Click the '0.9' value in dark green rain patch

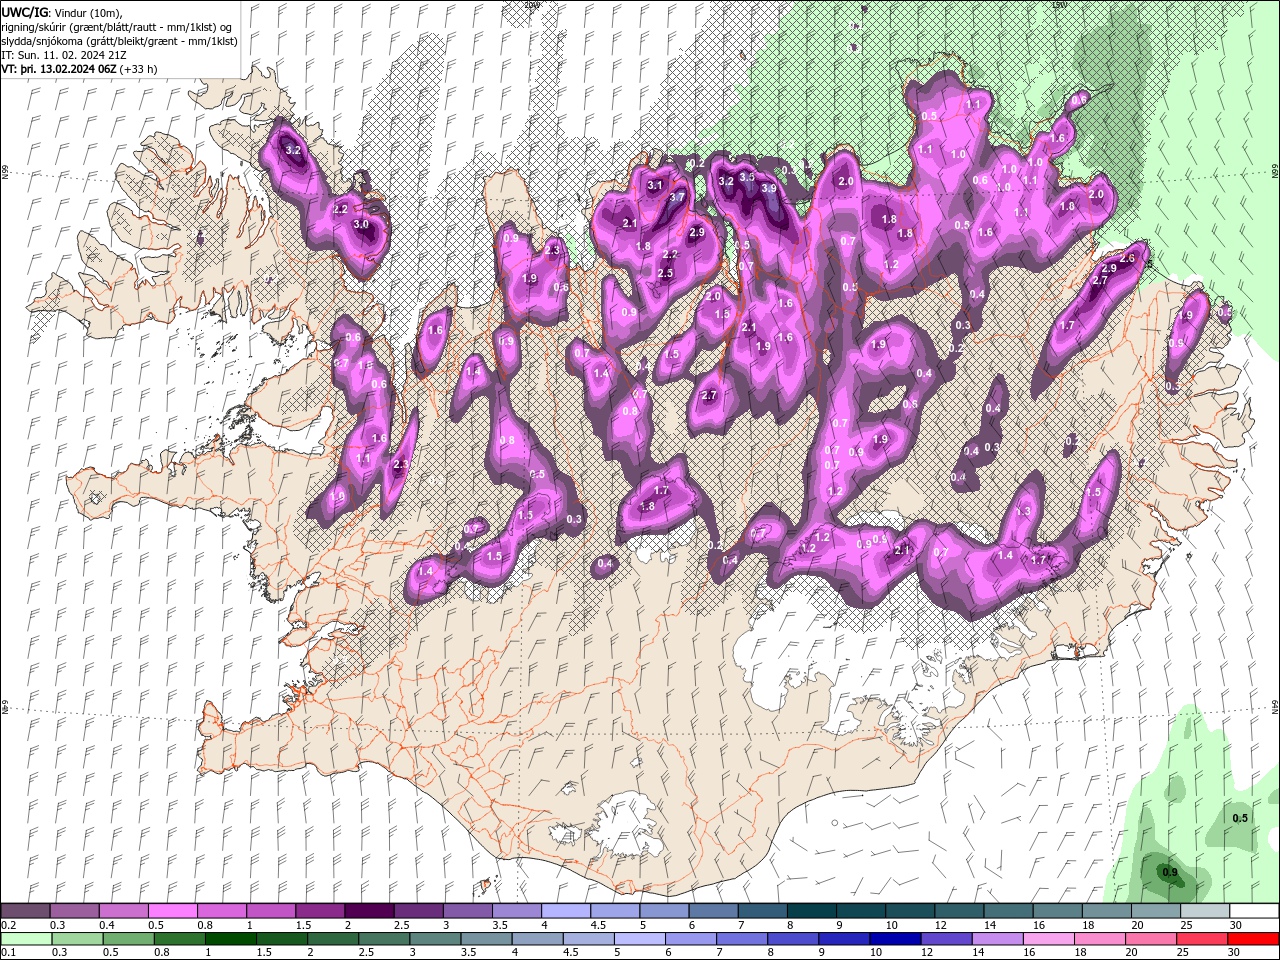(1170, 872)
